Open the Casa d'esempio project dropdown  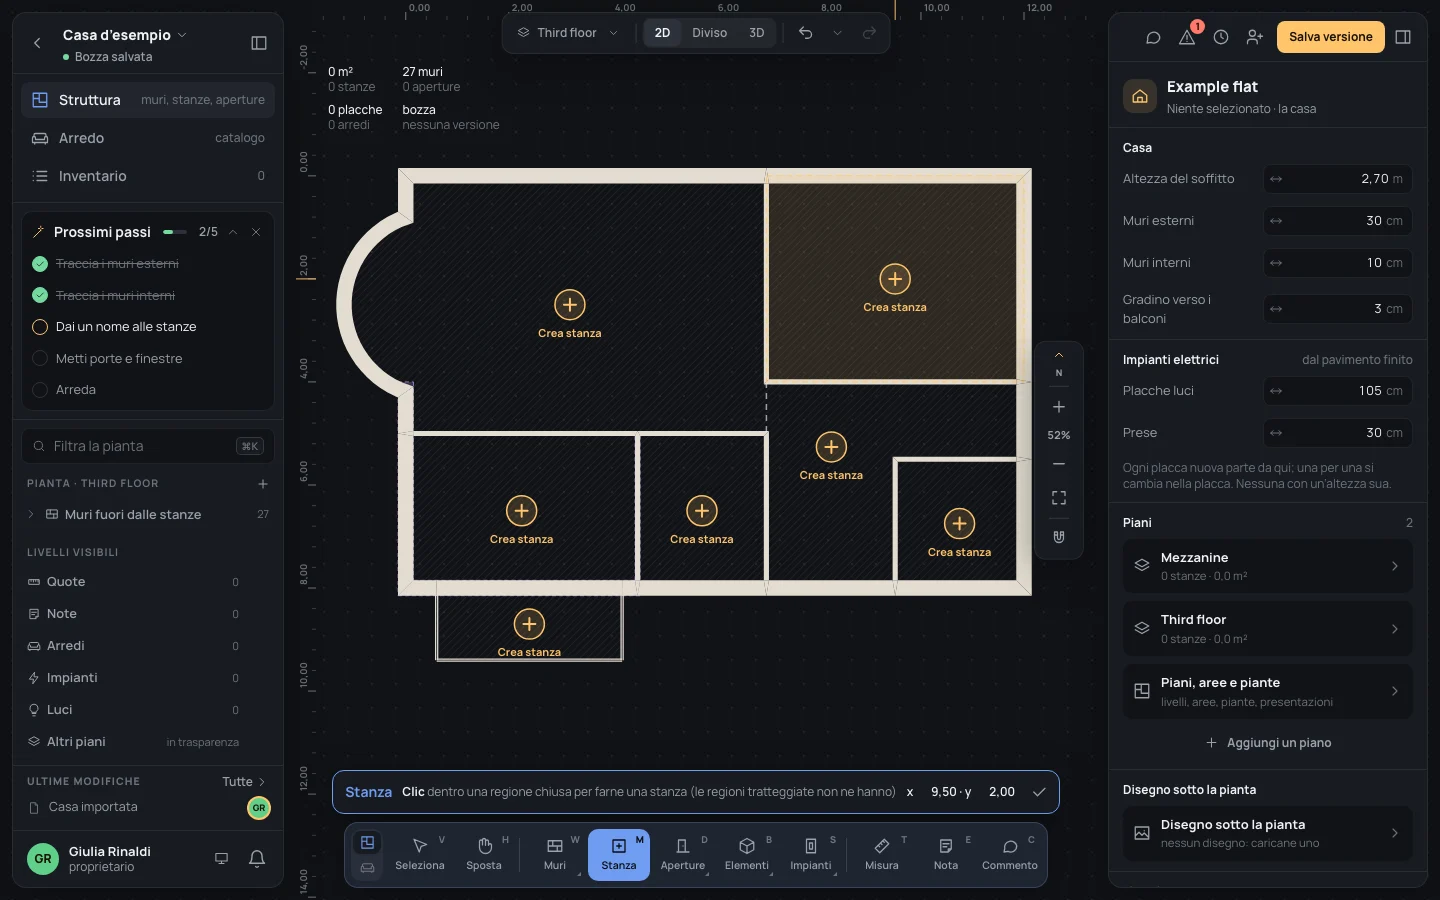click(124, 35)
